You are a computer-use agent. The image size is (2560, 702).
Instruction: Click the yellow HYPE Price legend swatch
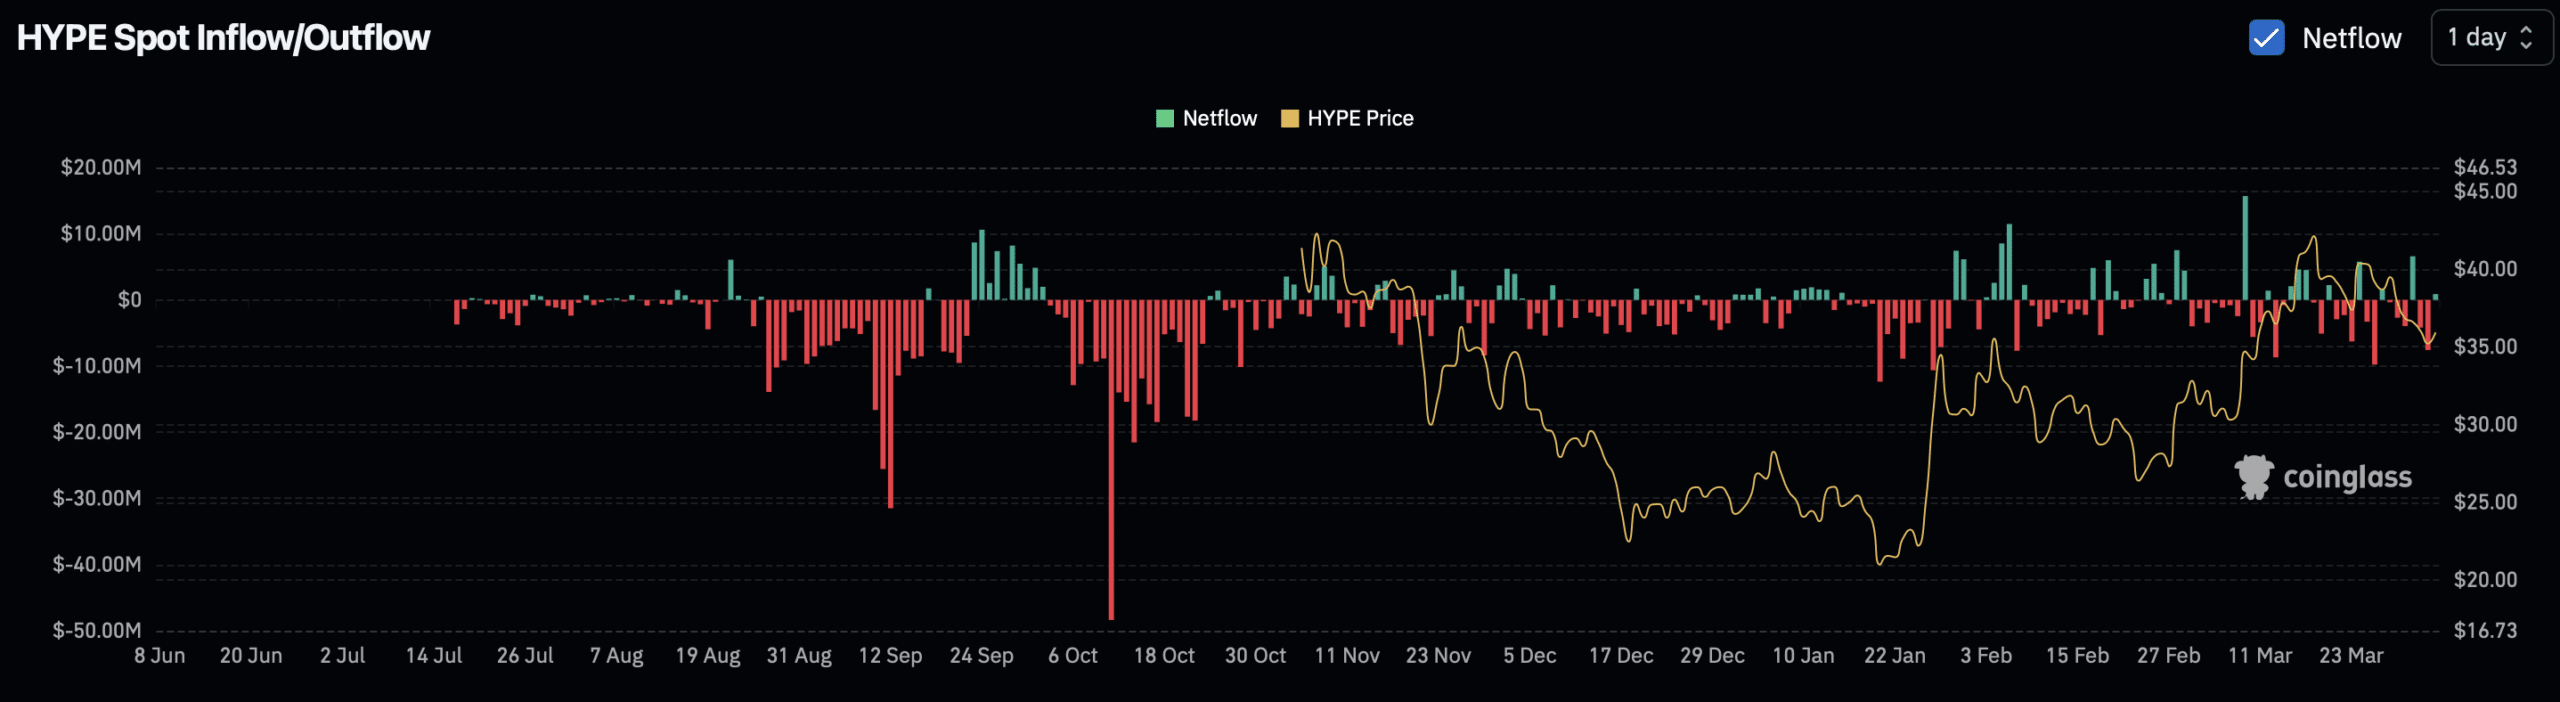[x=1289, y=119]
